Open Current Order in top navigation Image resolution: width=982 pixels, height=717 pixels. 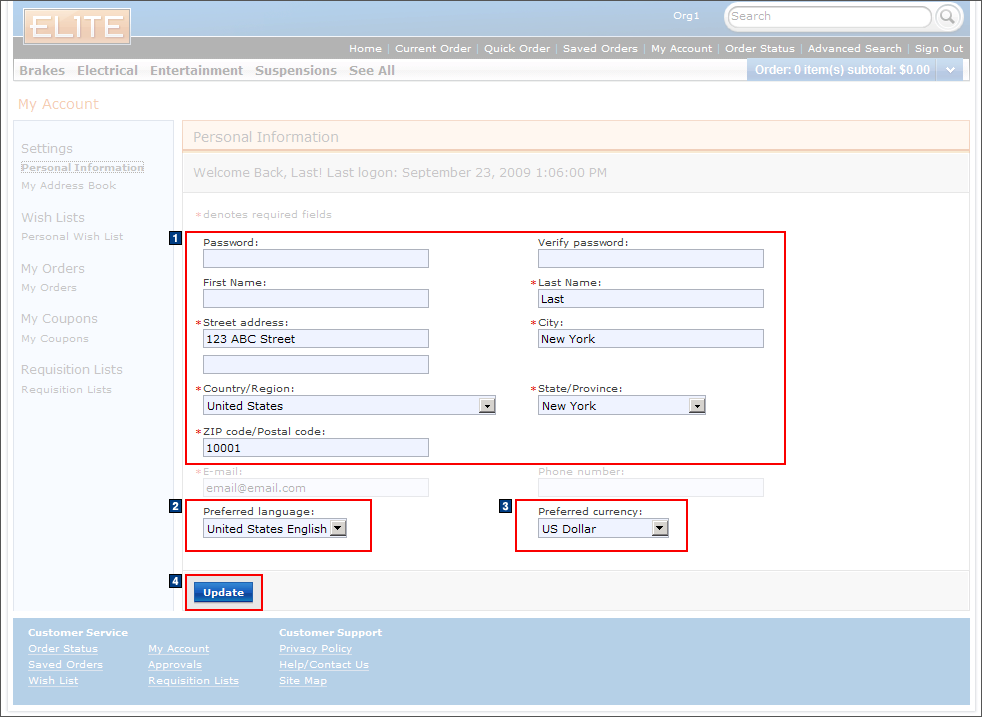tap(433, 48)
